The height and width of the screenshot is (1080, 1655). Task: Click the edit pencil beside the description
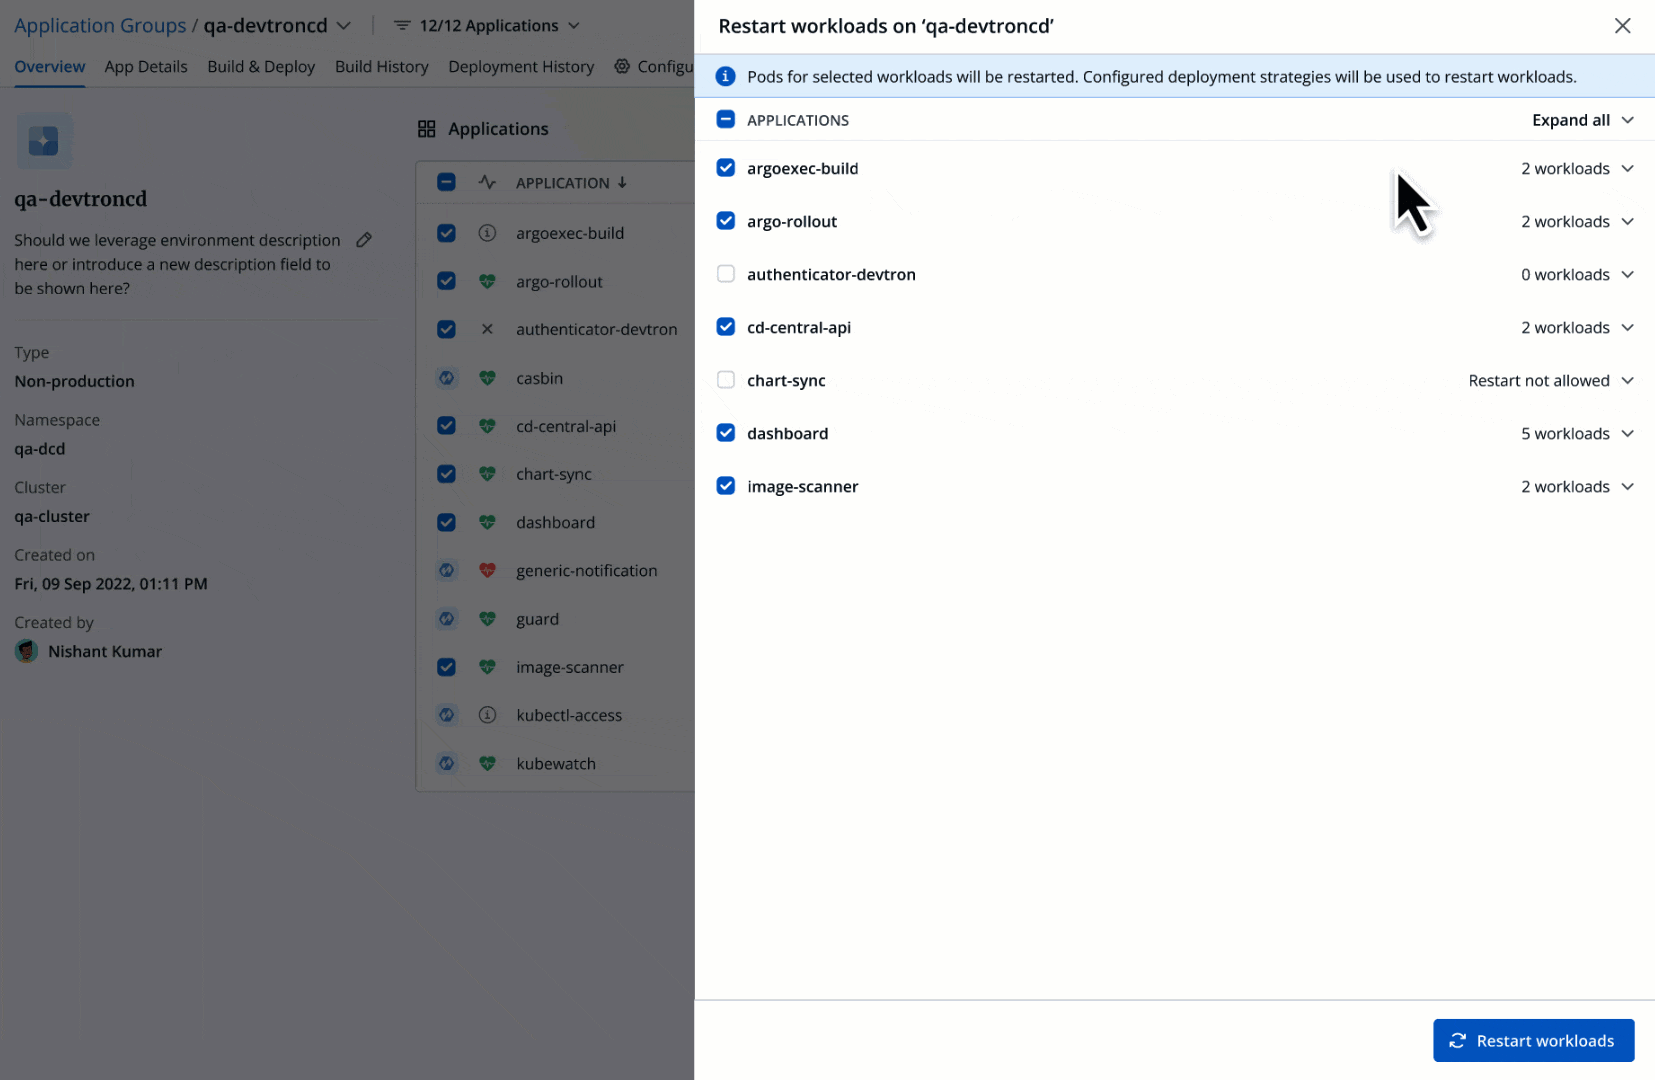coord(364,240)
